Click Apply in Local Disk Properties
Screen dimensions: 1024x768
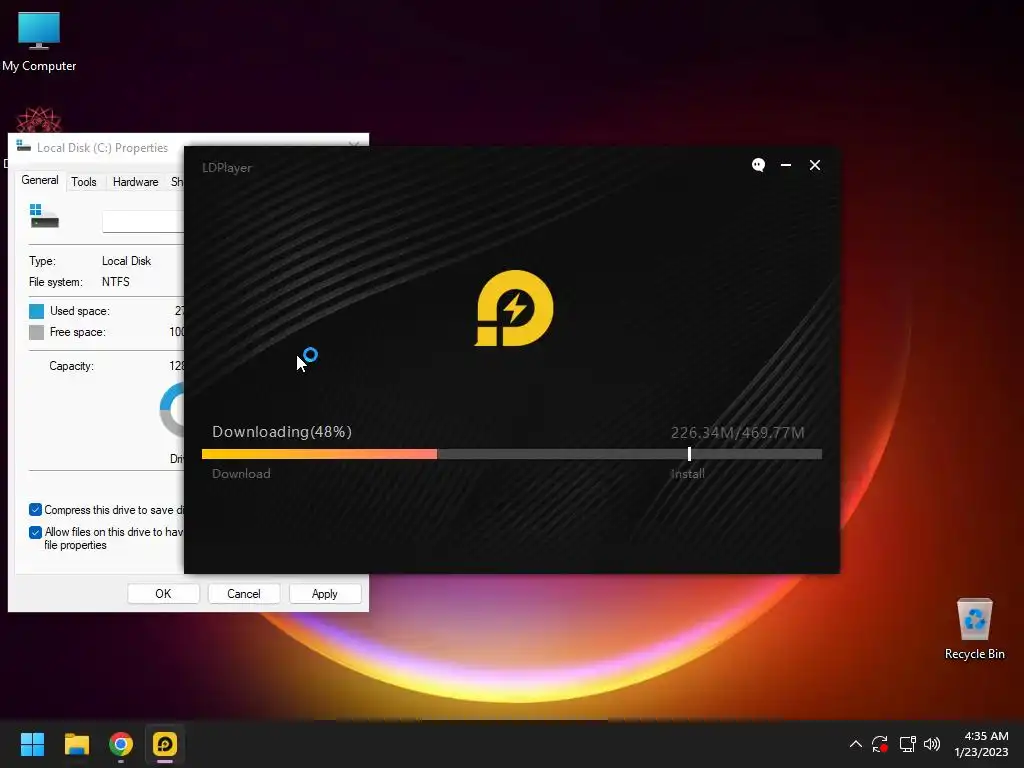[x=325, y=594]
